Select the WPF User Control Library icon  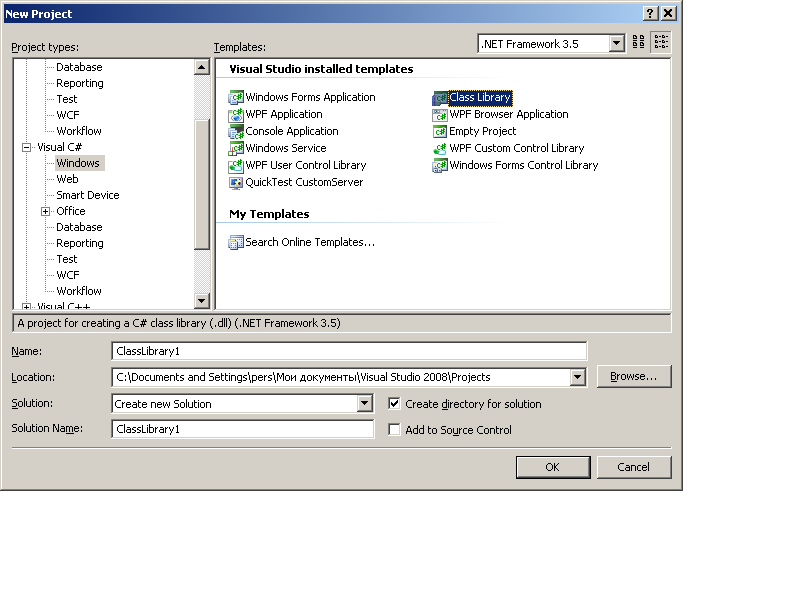click(236, 165)
